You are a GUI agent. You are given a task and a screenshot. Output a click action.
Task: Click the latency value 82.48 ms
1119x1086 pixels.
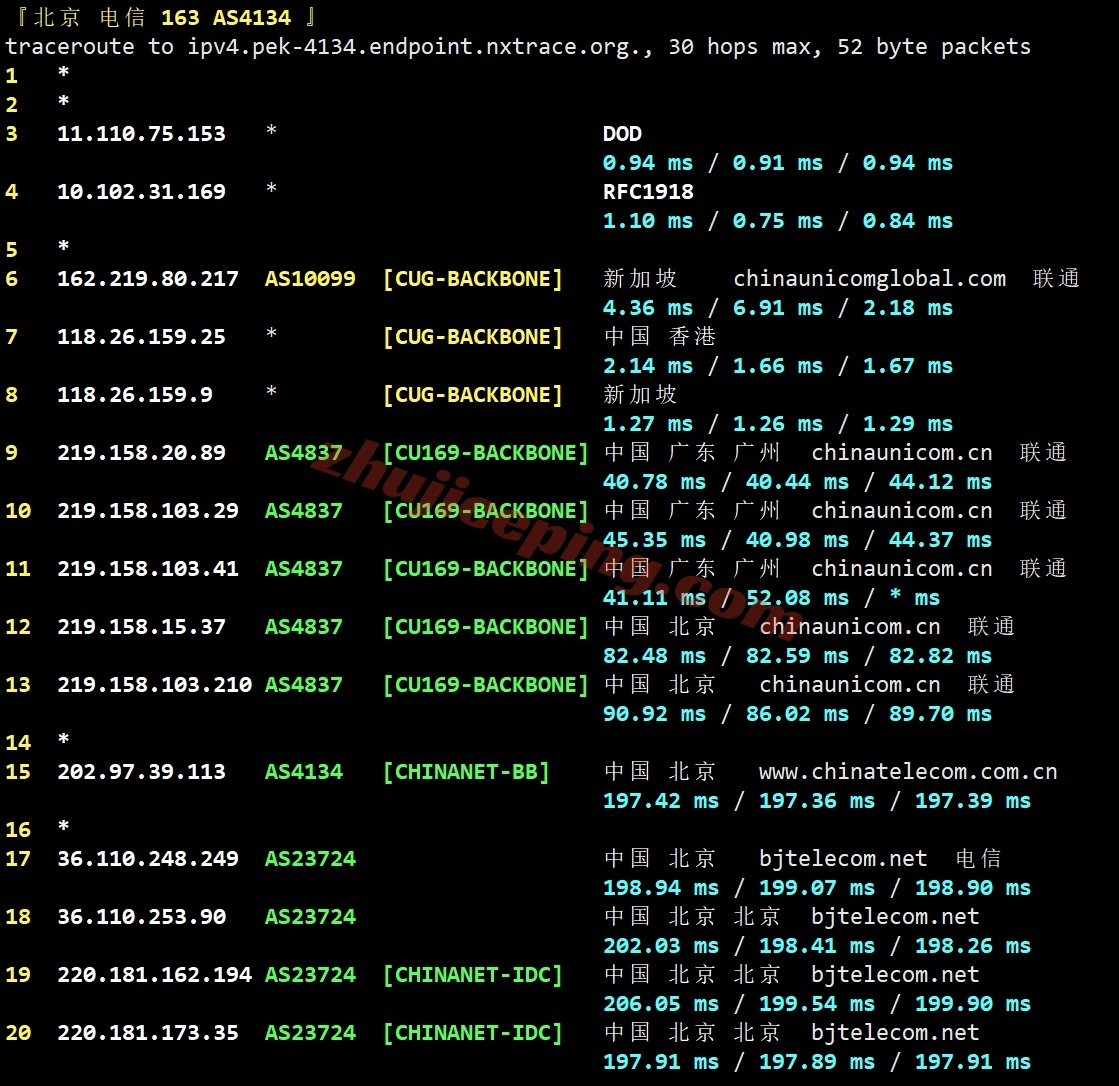[654, 656]
